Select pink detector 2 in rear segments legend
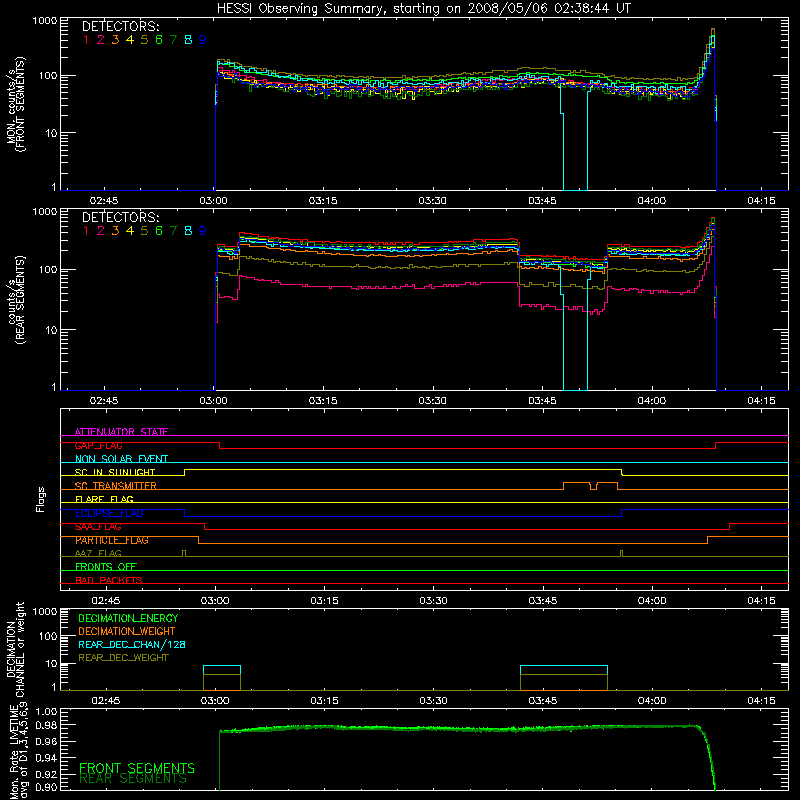 click(101, 231)
